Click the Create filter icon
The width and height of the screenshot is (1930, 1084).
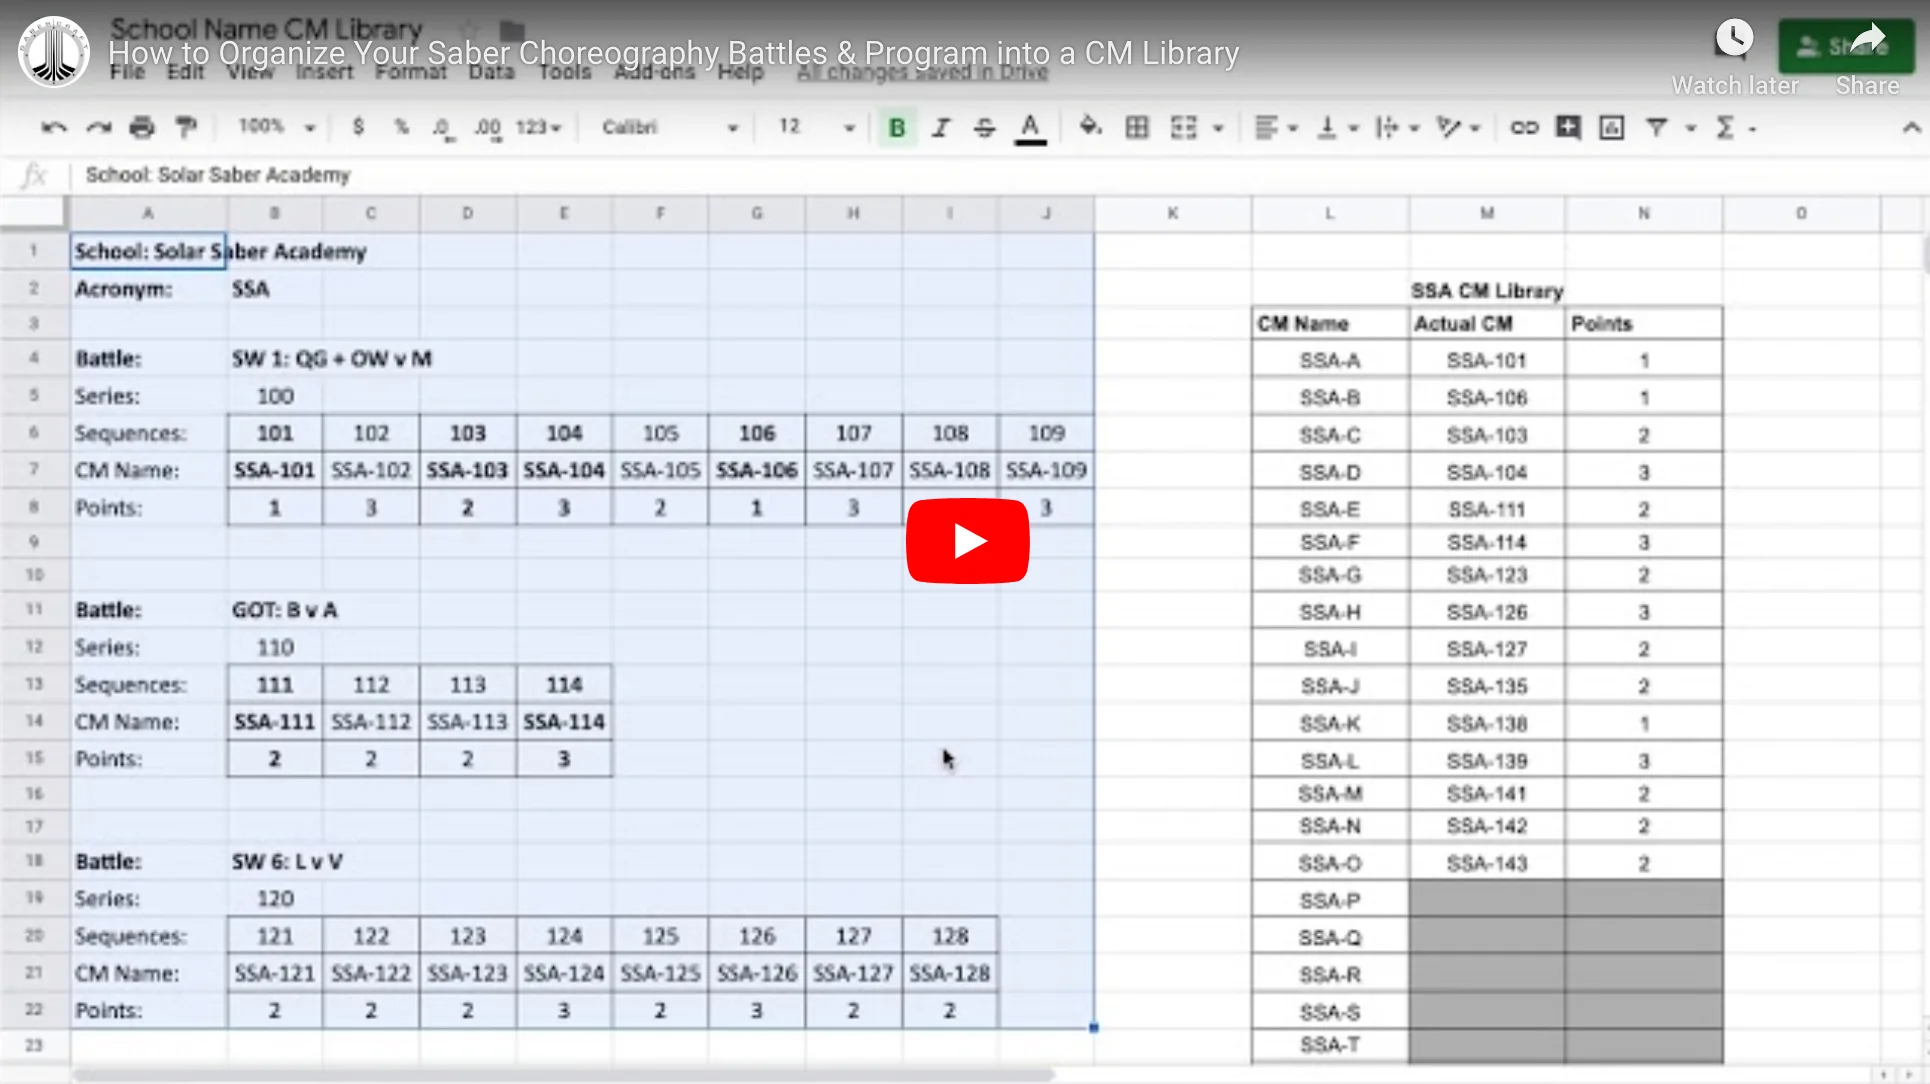(1657, 127)
